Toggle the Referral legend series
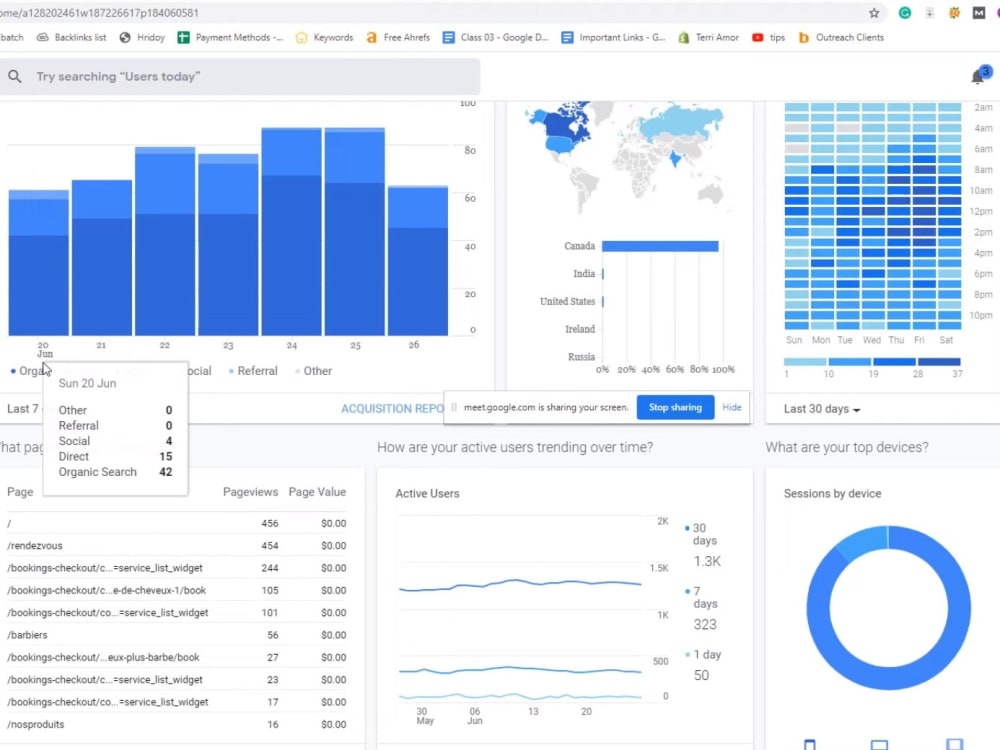Screen dimensions: 1000x750 pyautogui.click(x=253, y=371)
